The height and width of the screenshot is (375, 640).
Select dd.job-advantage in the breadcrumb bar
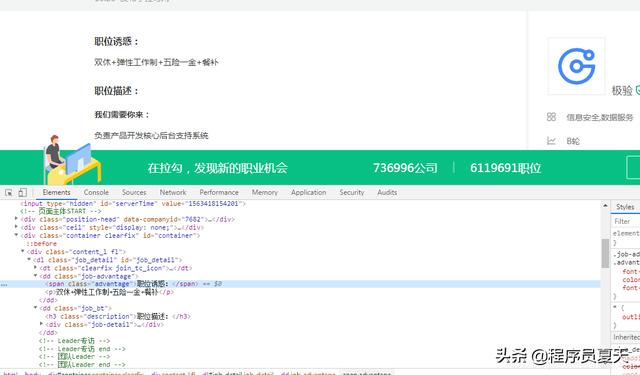click(308, 373)
